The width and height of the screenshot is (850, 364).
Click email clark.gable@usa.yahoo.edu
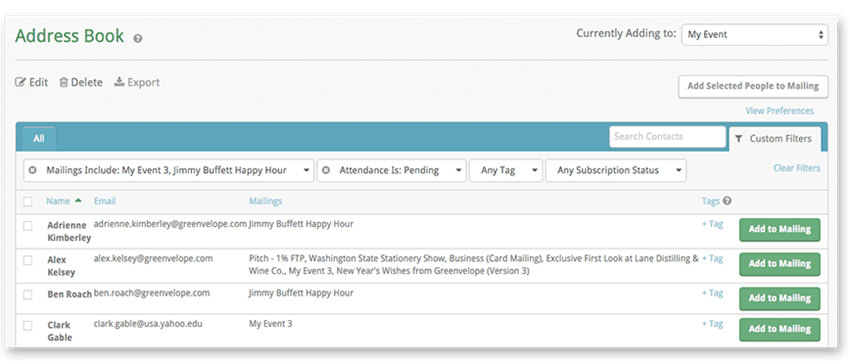149,324
